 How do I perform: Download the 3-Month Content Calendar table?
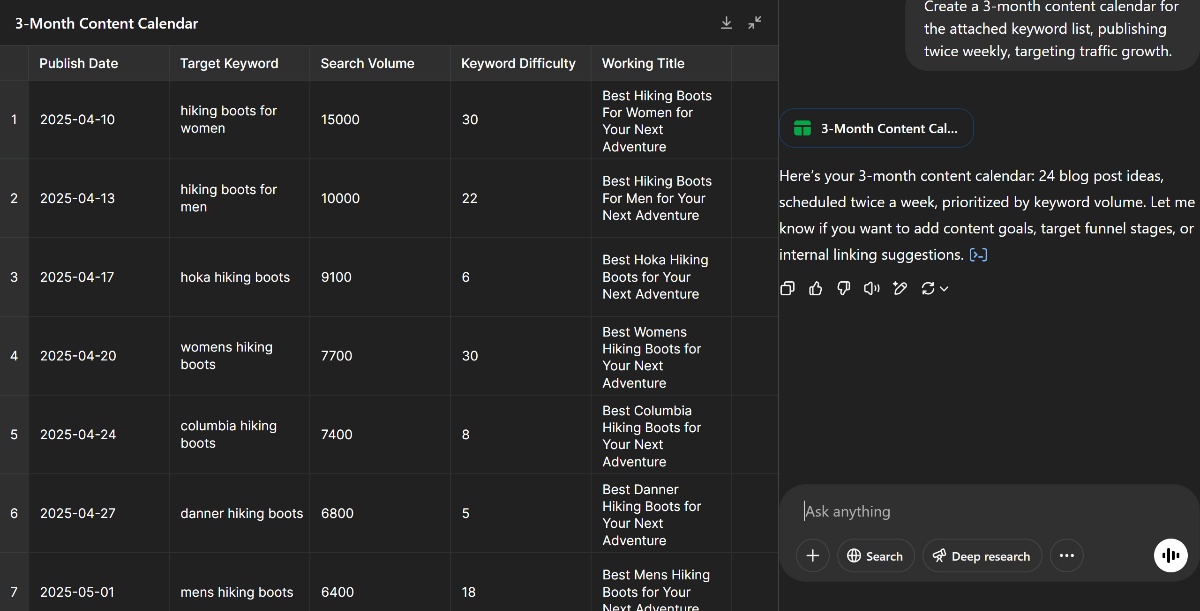(x=726, y=23)
